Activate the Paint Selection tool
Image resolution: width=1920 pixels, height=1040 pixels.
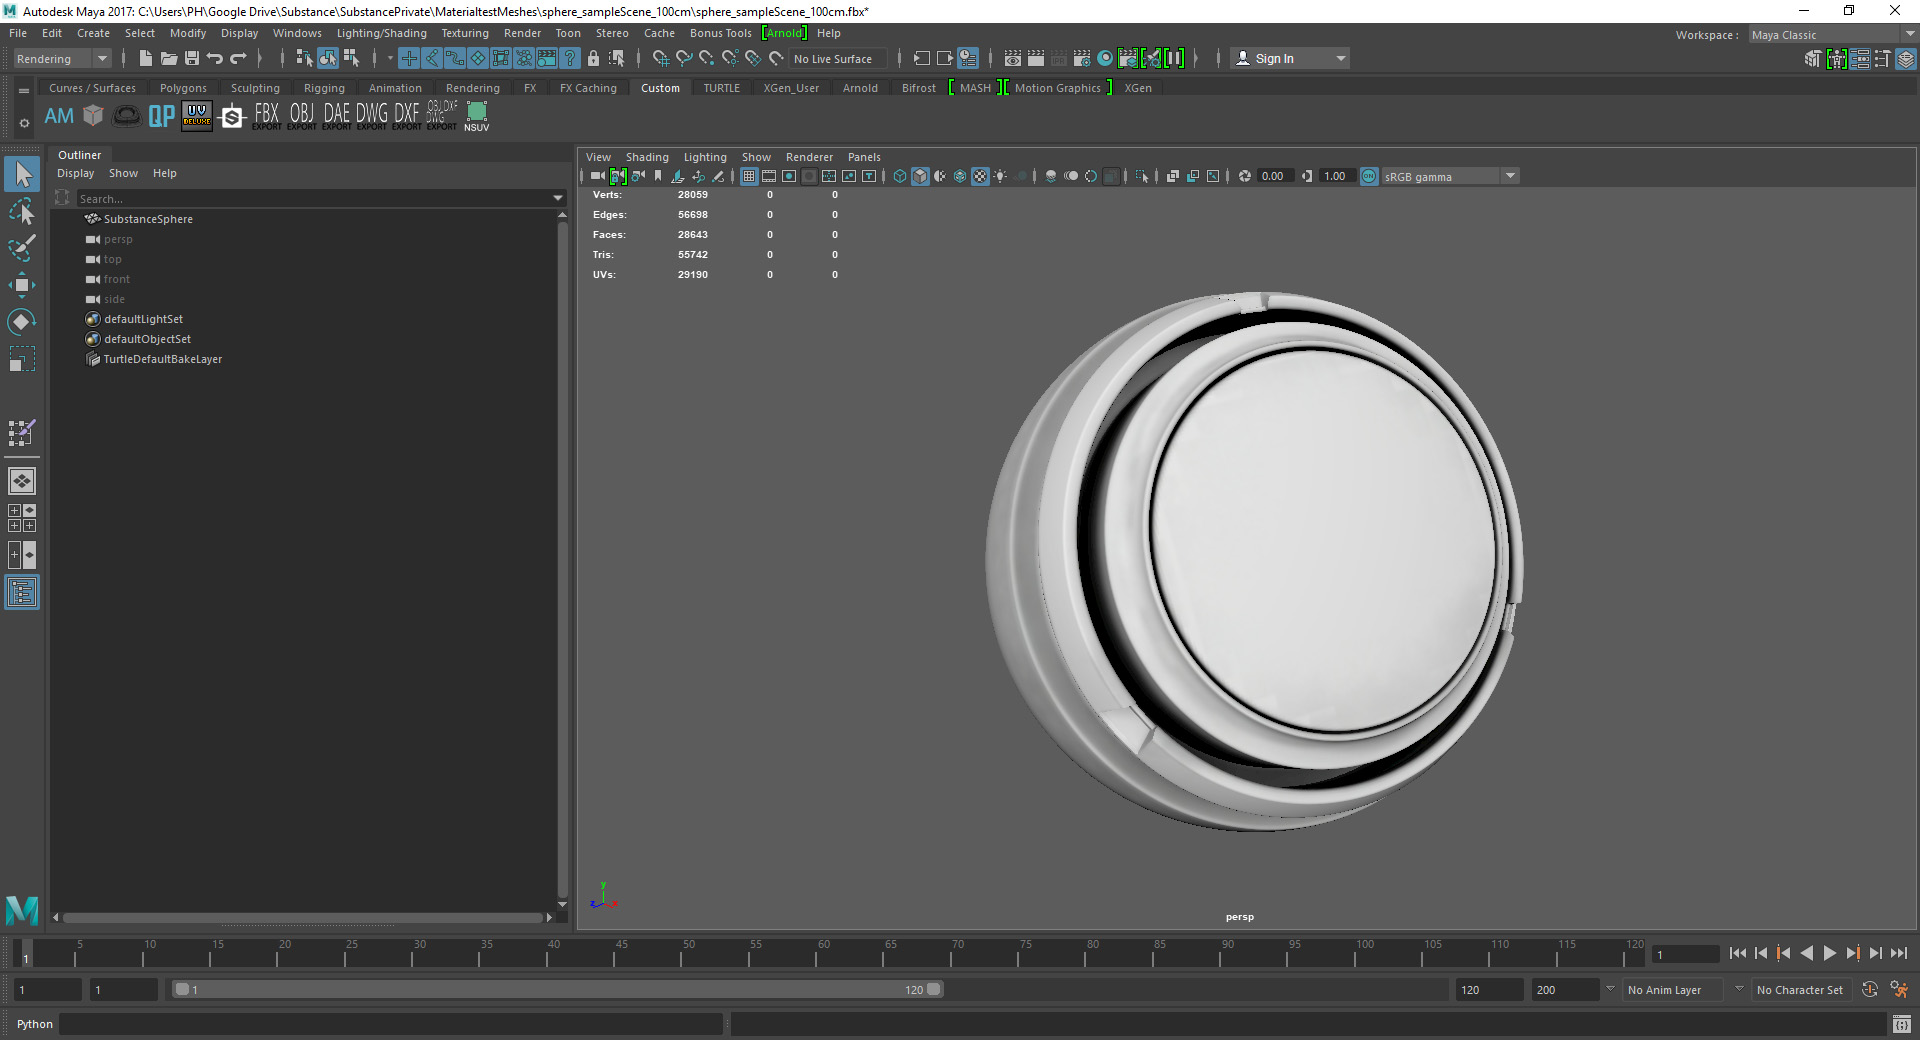[22, 248]
